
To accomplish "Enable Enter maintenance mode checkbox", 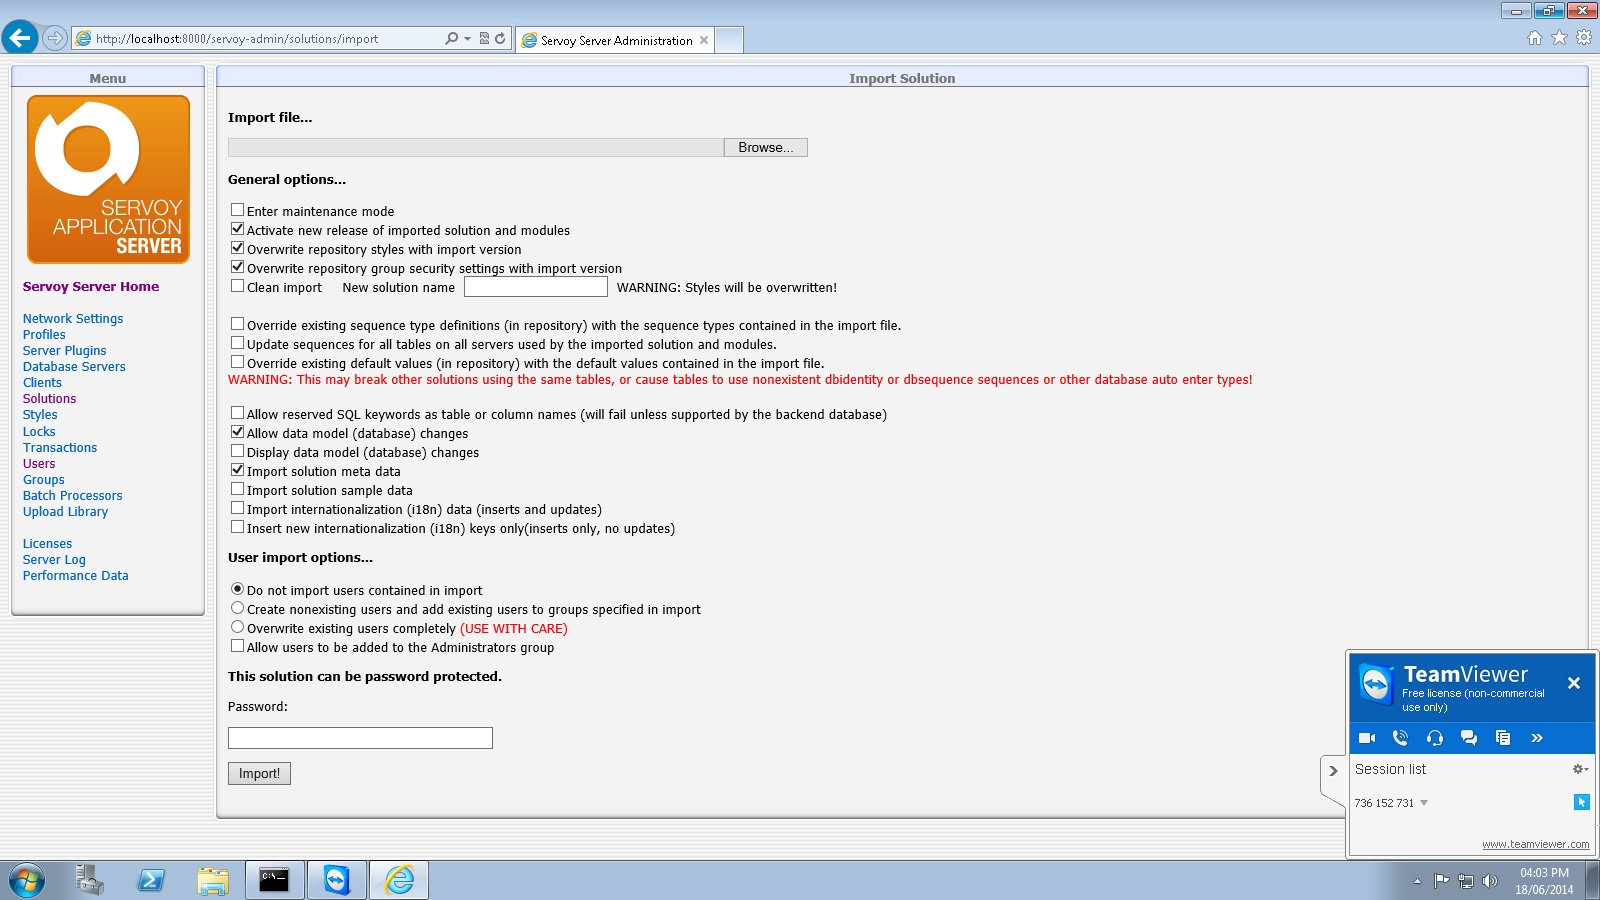I will point(237,210).
